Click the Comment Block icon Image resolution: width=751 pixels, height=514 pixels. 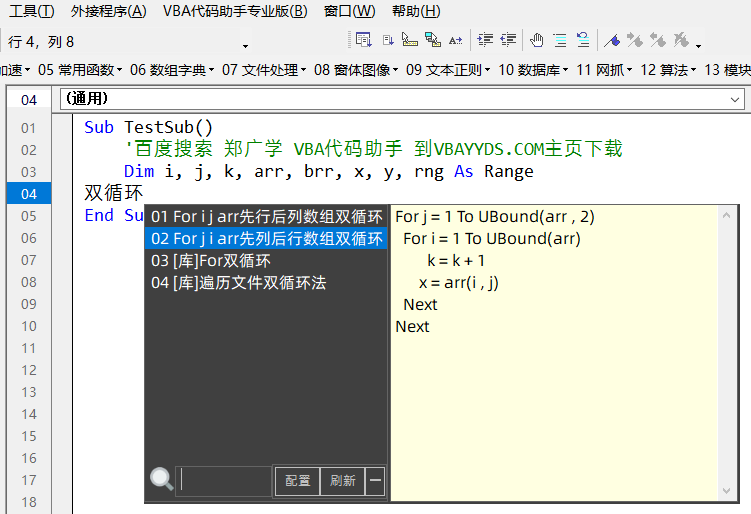559,40
